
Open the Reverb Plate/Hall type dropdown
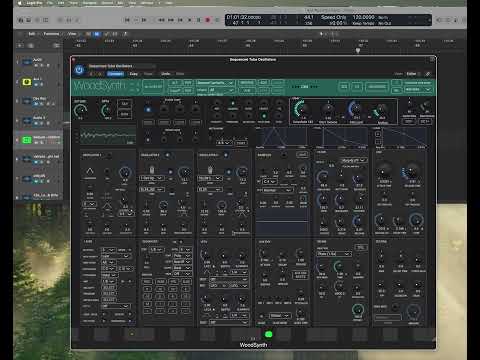tap(333, 254)
